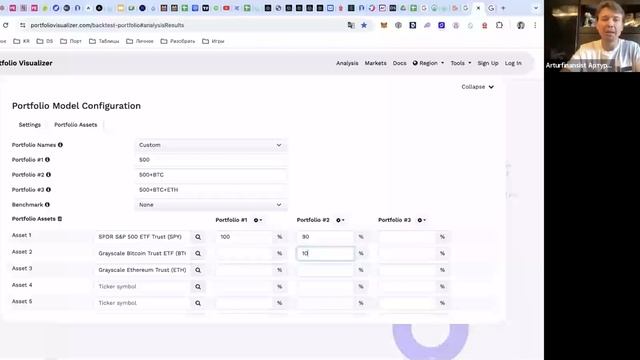The height and width of the screenshot is (360, 640).
Task: Click the Asset 3 Grayscale Ethereum Trust field
Action: [x=143, y=270]
